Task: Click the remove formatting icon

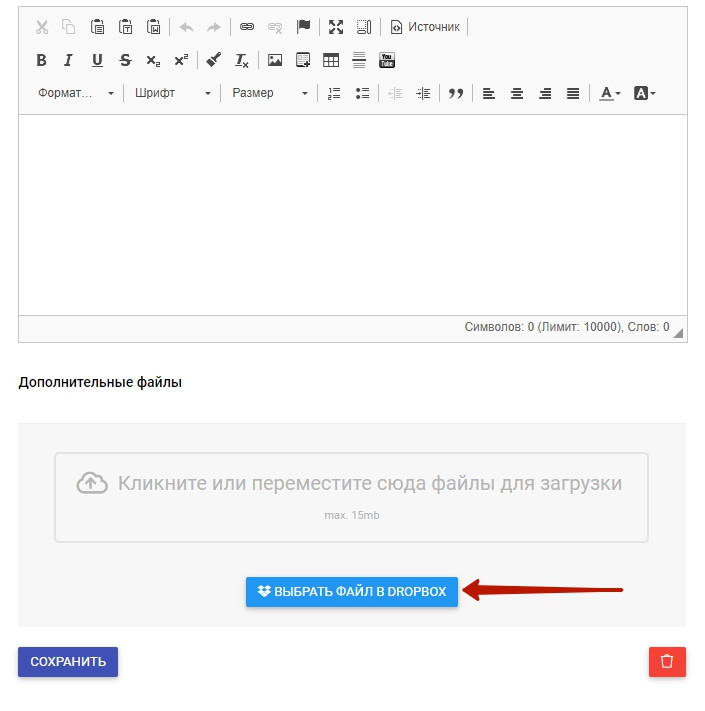Action: [241, 60]
